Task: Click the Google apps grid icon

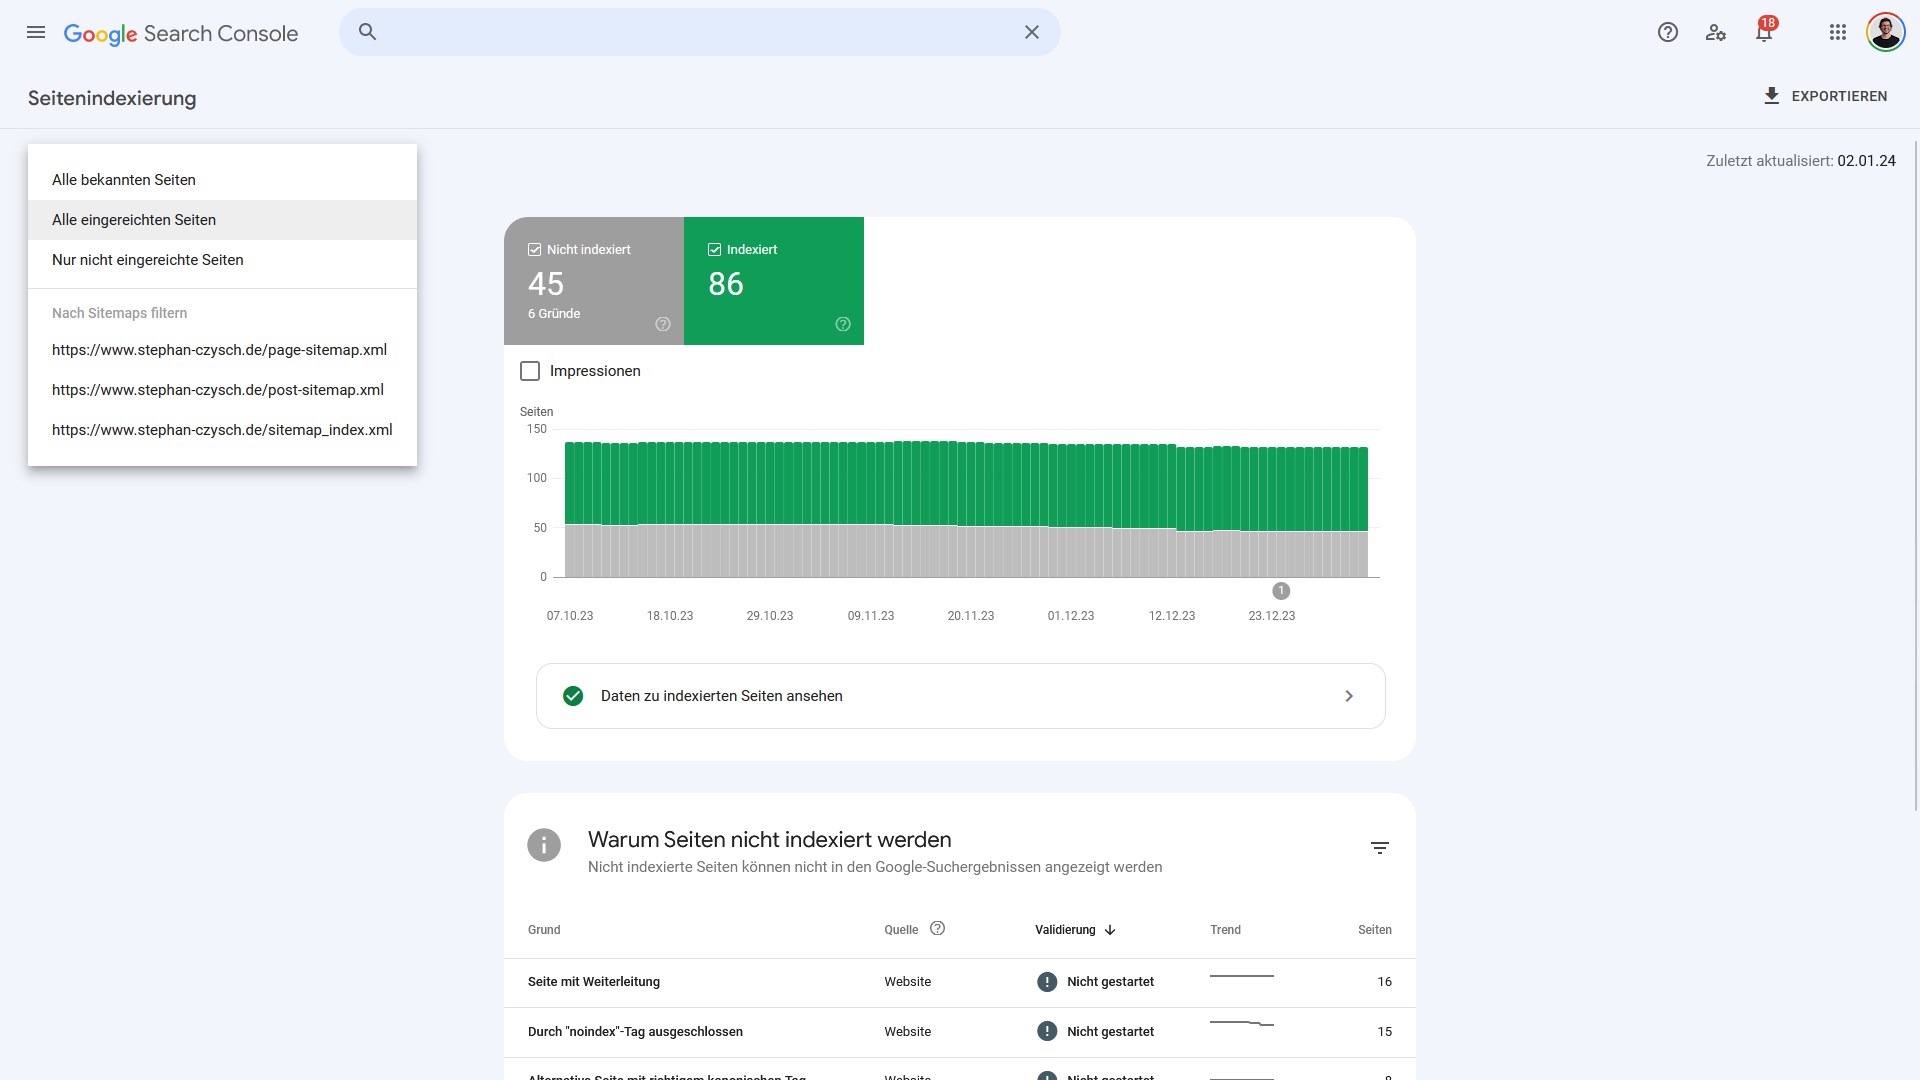Action: (1837, 33)
